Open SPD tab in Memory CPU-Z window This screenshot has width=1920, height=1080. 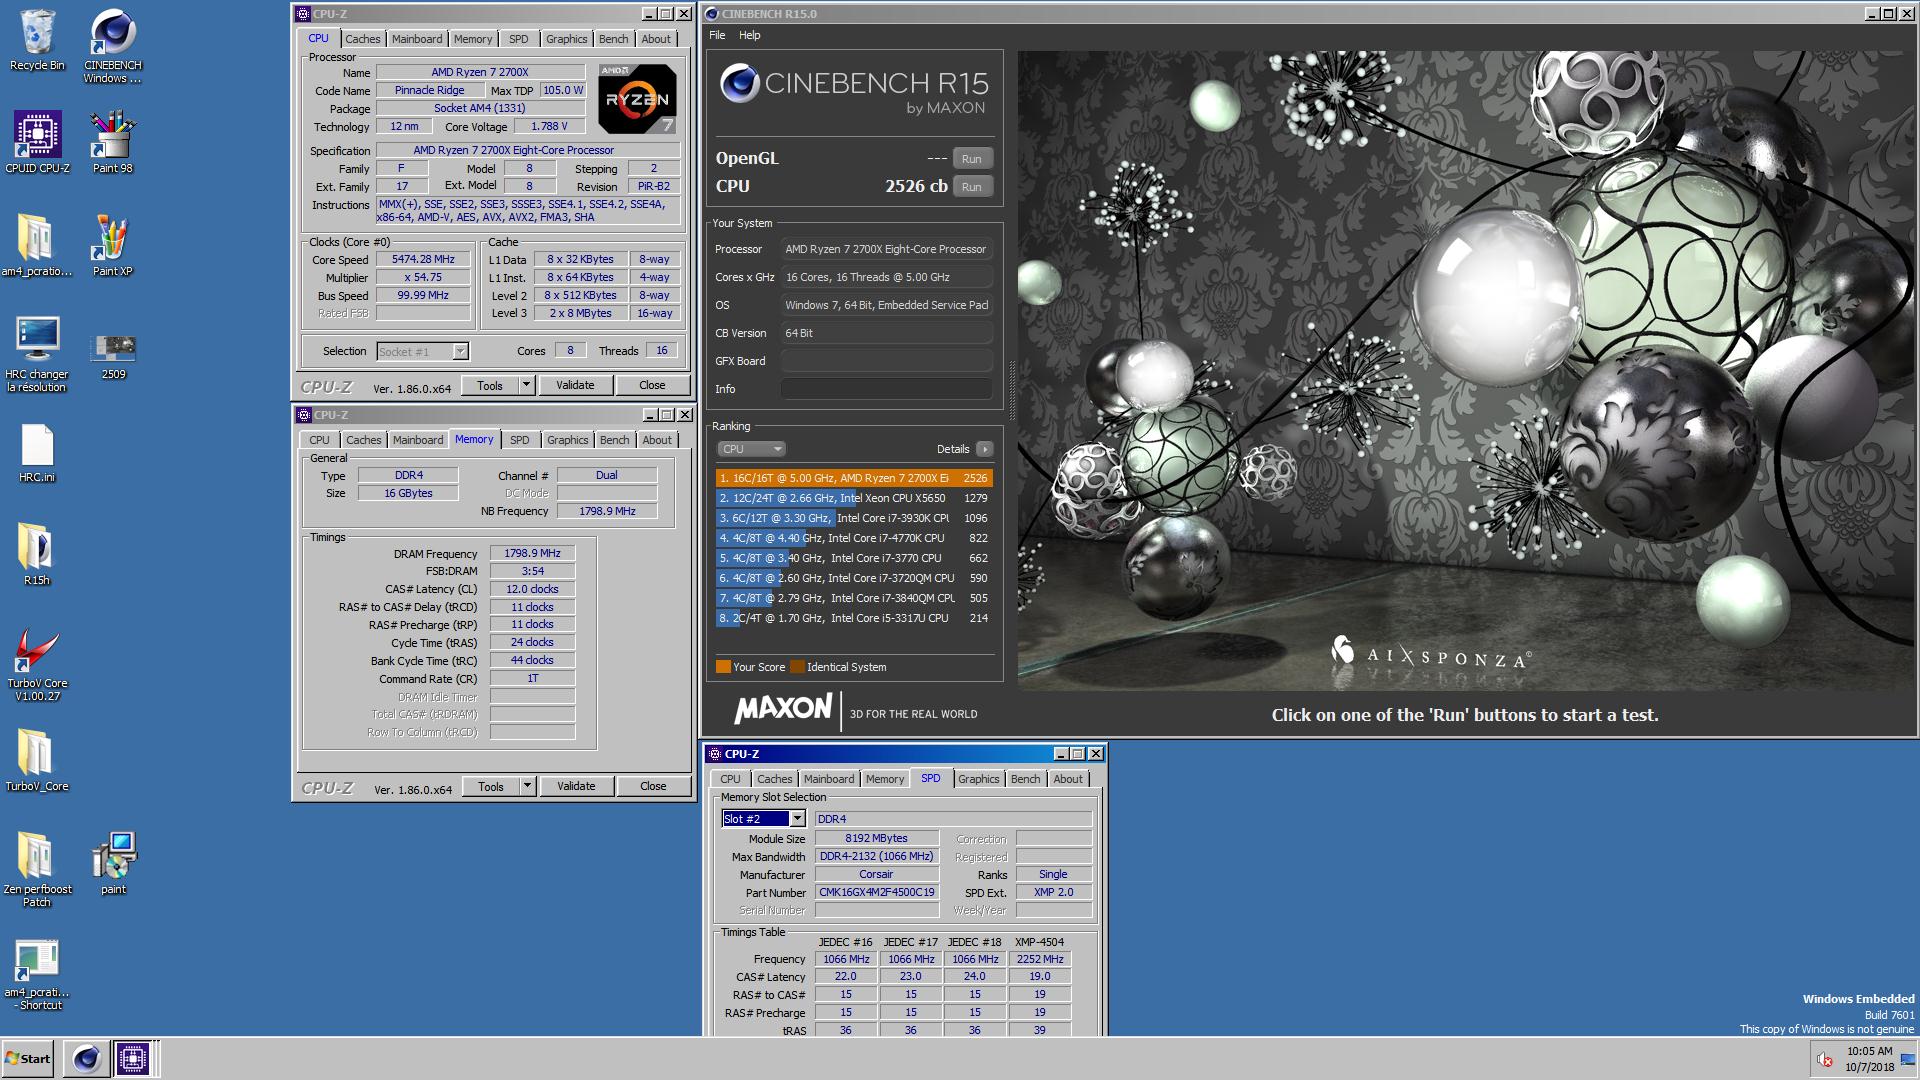[519, 440]
